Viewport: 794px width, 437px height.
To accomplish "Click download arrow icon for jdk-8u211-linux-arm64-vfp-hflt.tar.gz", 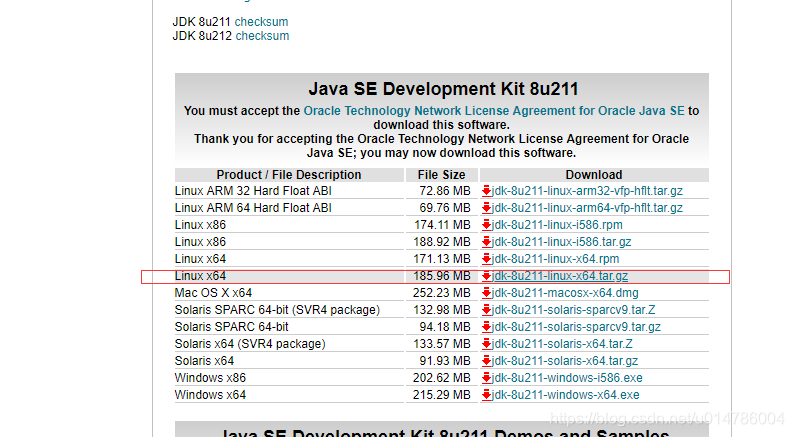I will 486,208.
